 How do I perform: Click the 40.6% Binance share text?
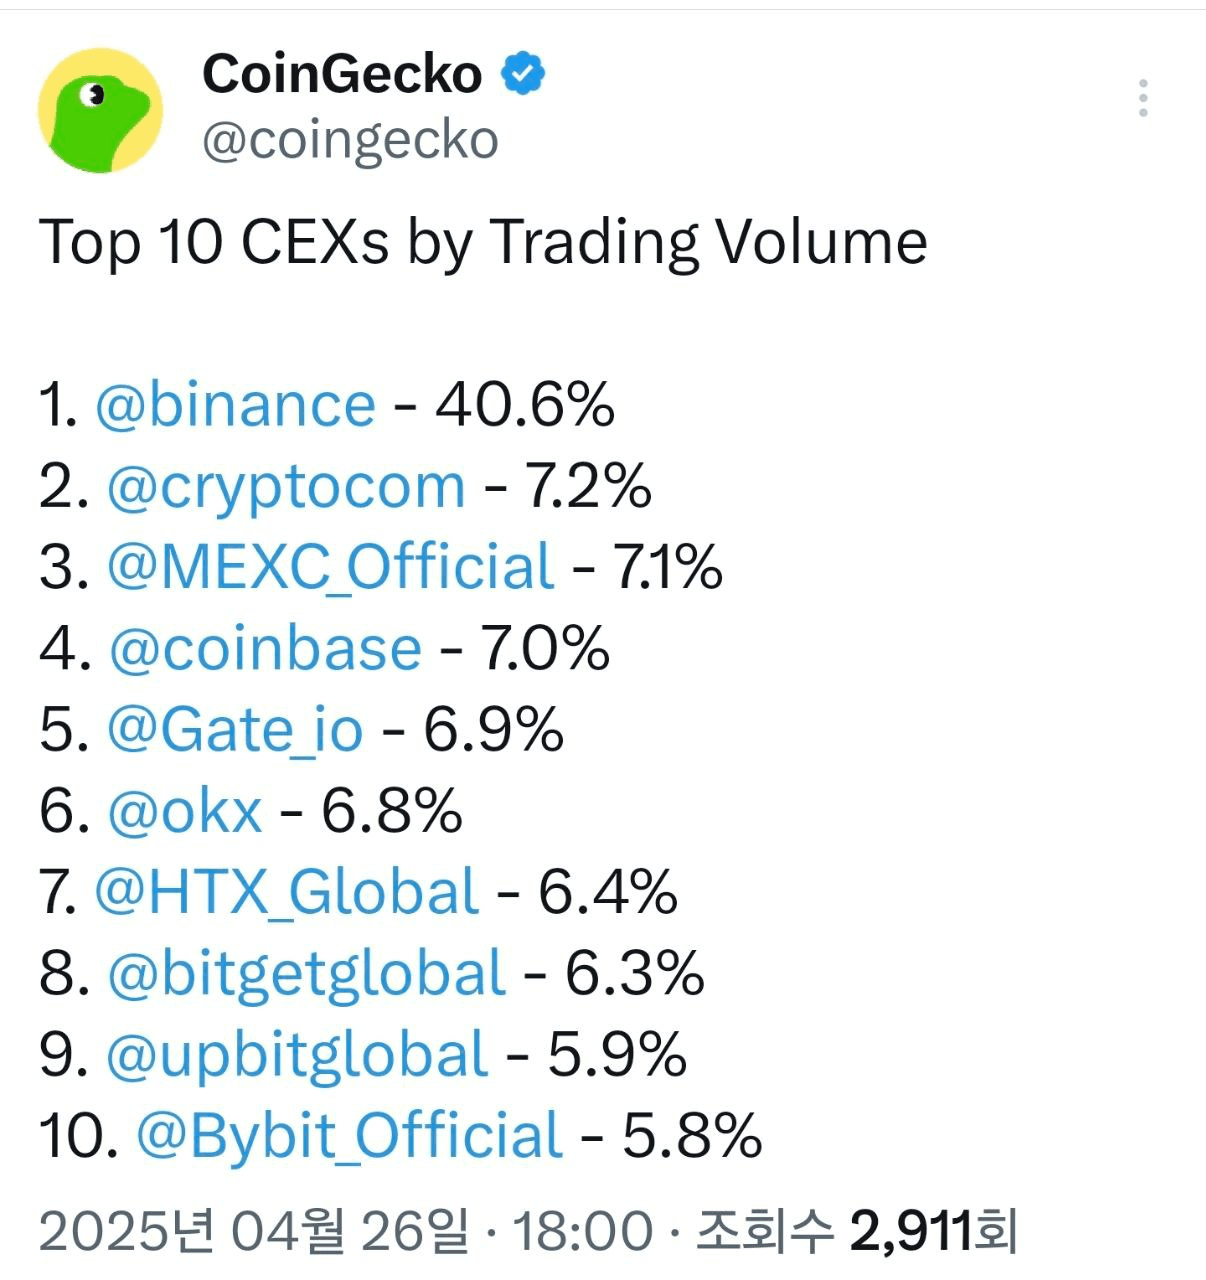coord(524,405)
